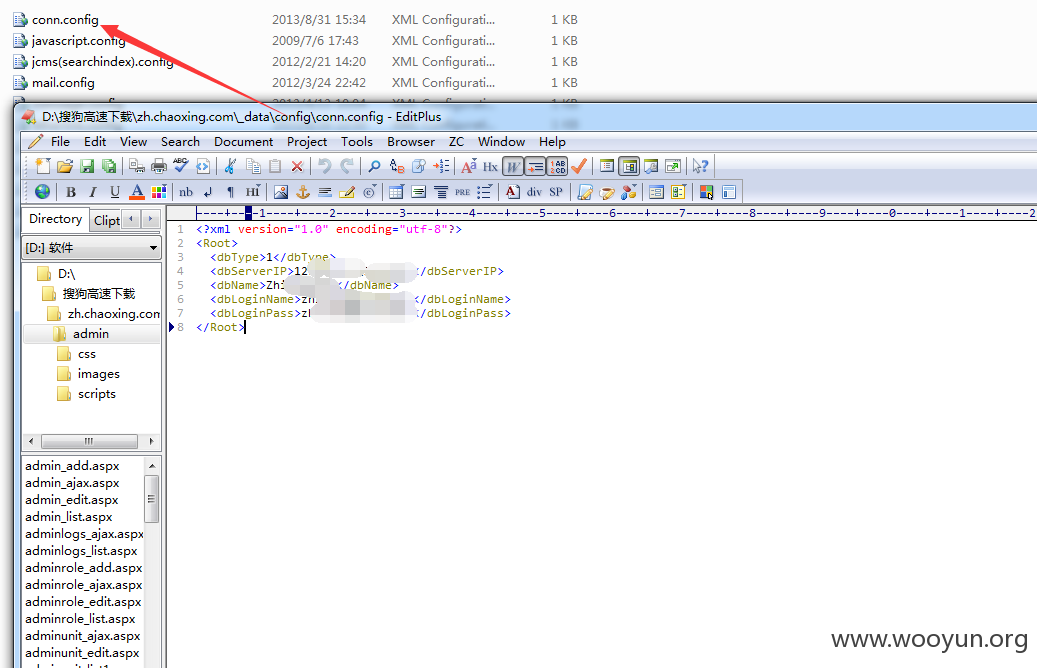Toggle line numbers display button
This screenshot has width=1037, height=668.
[x=558, y=166]
